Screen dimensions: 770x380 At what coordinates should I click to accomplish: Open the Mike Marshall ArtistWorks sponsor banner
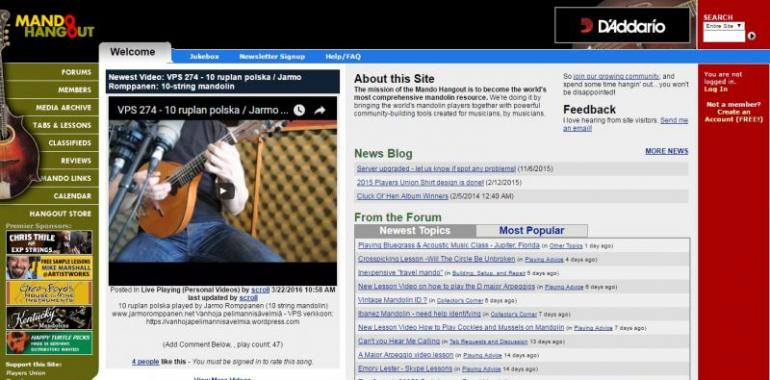click(49, 268)
